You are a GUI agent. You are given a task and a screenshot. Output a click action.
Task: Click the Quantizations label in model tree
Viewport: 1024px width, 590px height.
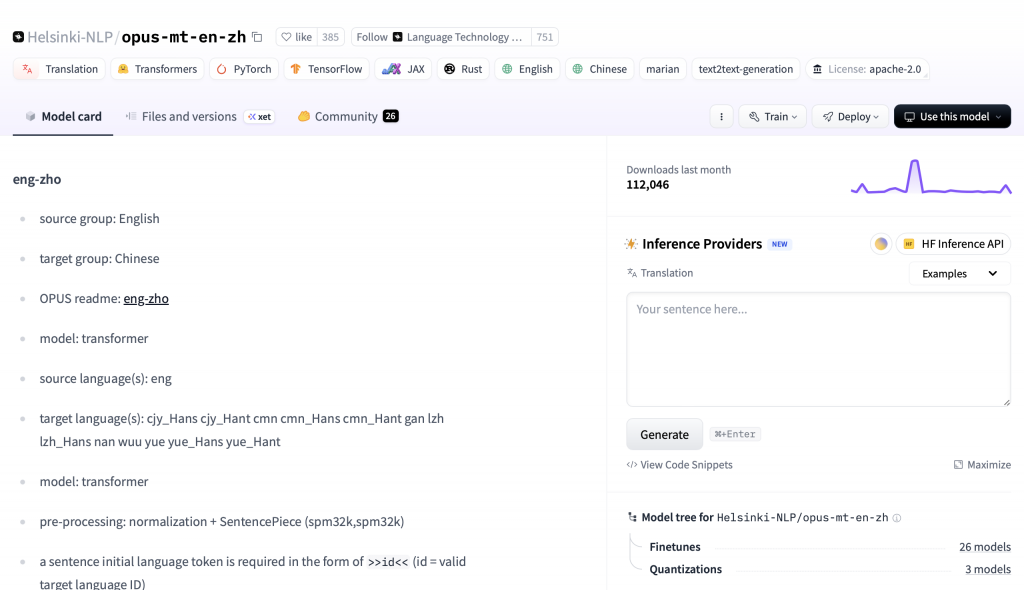click(686, 569)
